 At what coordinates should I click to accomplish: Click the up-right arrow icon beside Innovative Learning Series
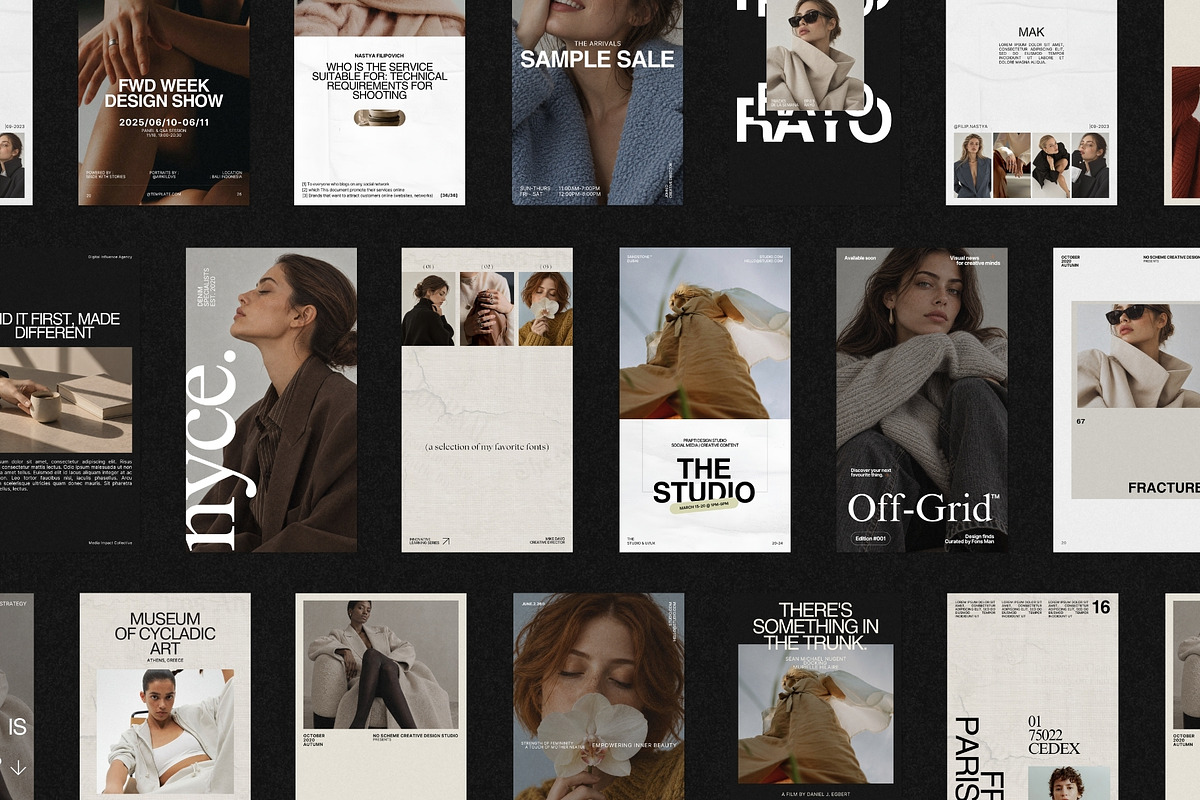[446, 541]
